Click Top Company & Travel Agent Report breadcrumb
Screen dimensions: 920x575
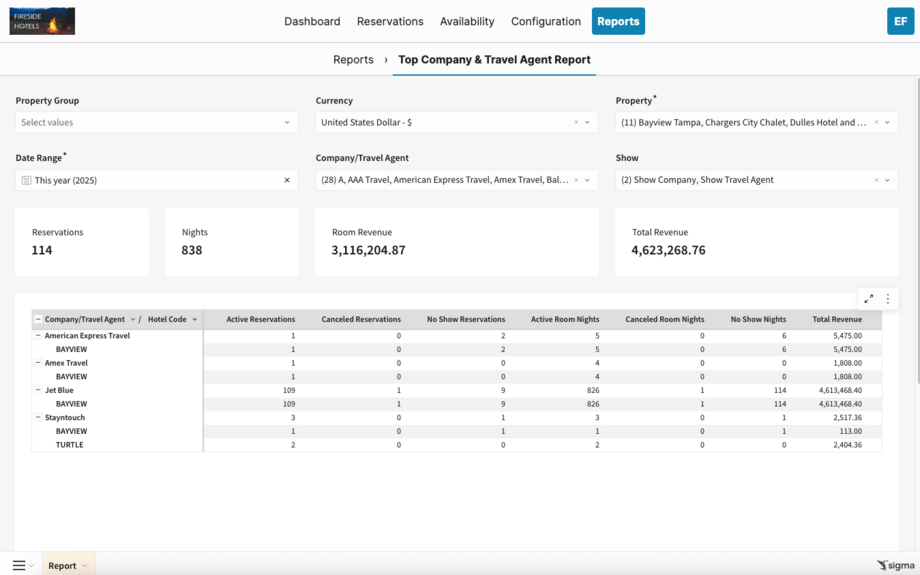[x=494, y=59]
